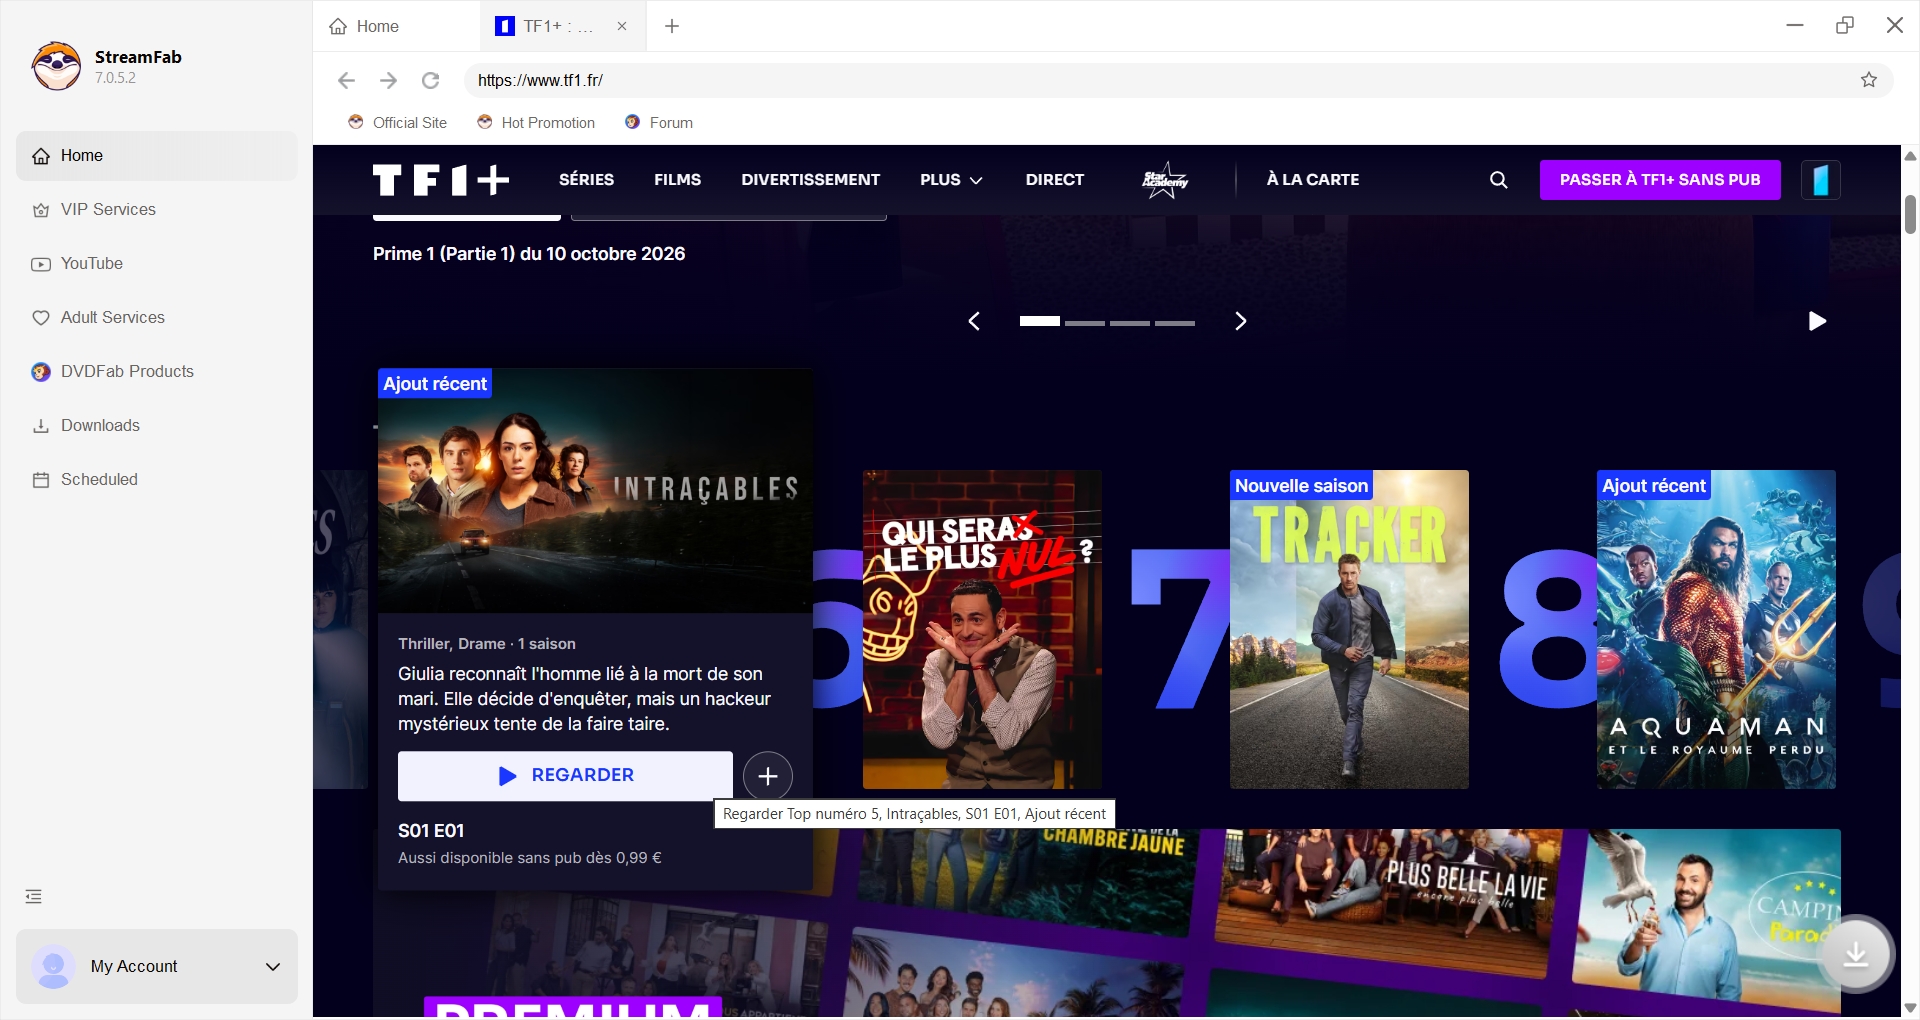Image resolution: width=1920 pixels, height=1020 pixels.
Task: Select the fourth carousel indicator
Action: pyautogui.click(x=1175, y=323)
